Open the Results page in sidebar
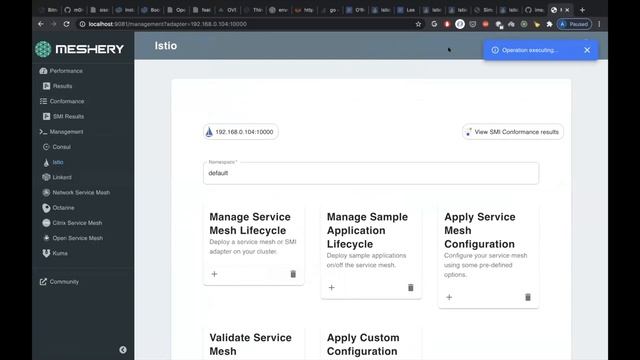 pyautogui.click(x=62, y=86)
